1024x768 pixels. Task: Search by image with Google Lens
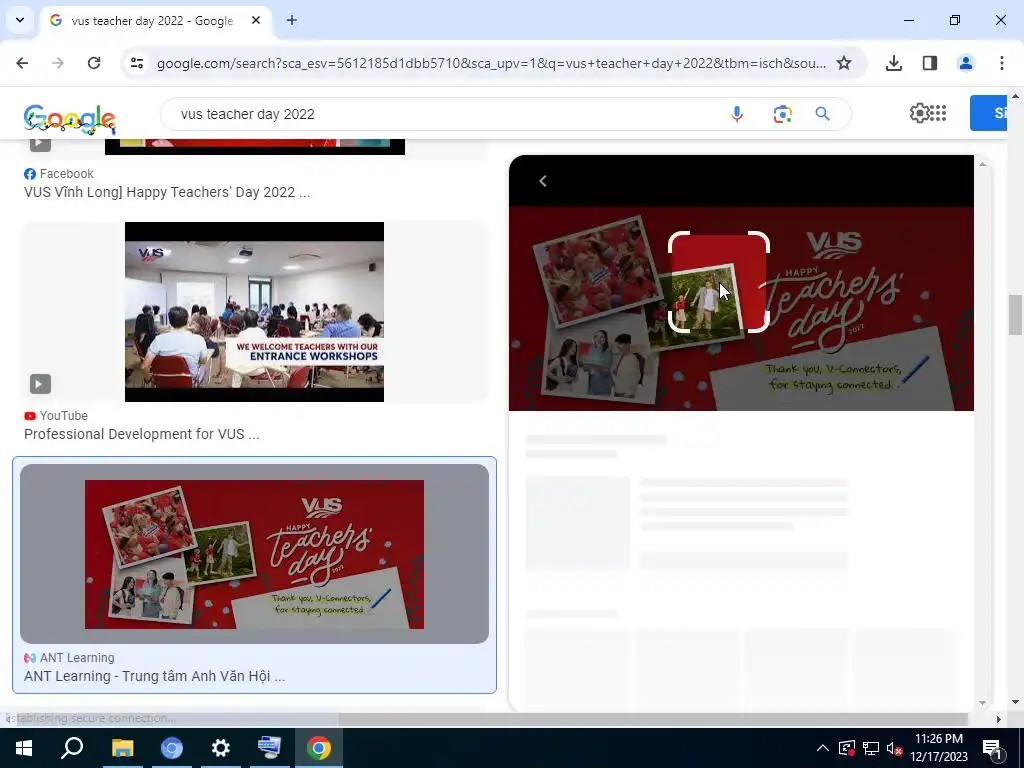click(782, 114)
